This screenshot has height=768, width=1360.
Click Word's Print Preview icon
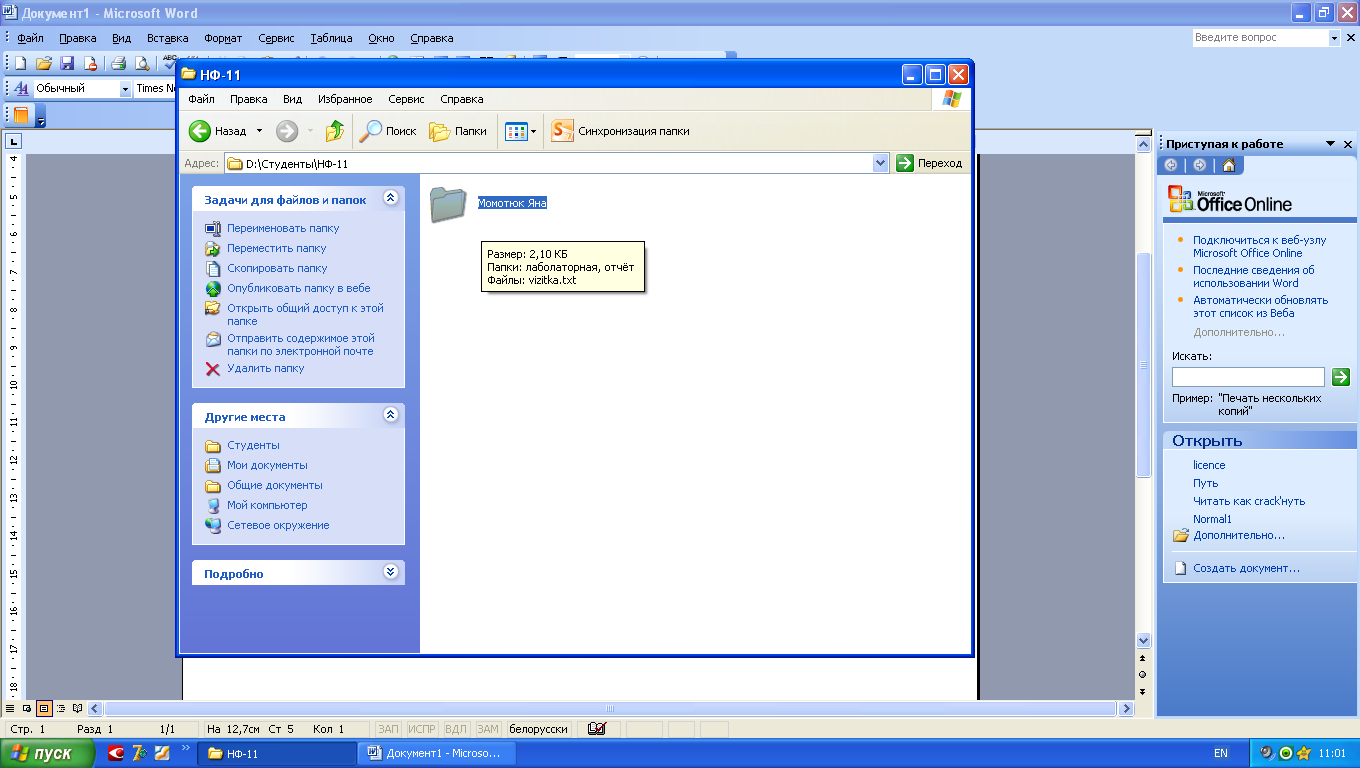(142, 63)
